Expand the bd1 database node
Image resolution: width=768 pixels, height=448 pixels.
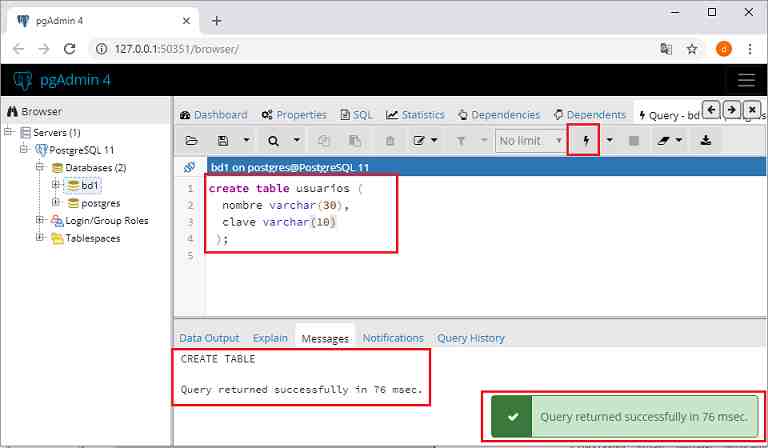pyautogui.click(x=56, y=185)
